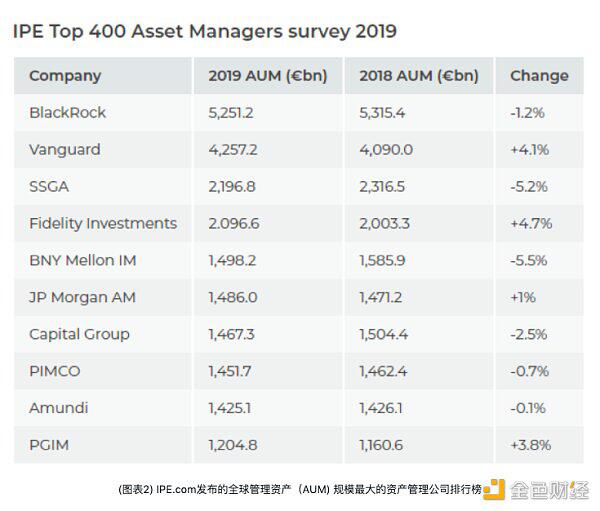This screenshot has height=511, width=600.
Task: Click the 金色财经 watermark text
Action: pos(549,489)
